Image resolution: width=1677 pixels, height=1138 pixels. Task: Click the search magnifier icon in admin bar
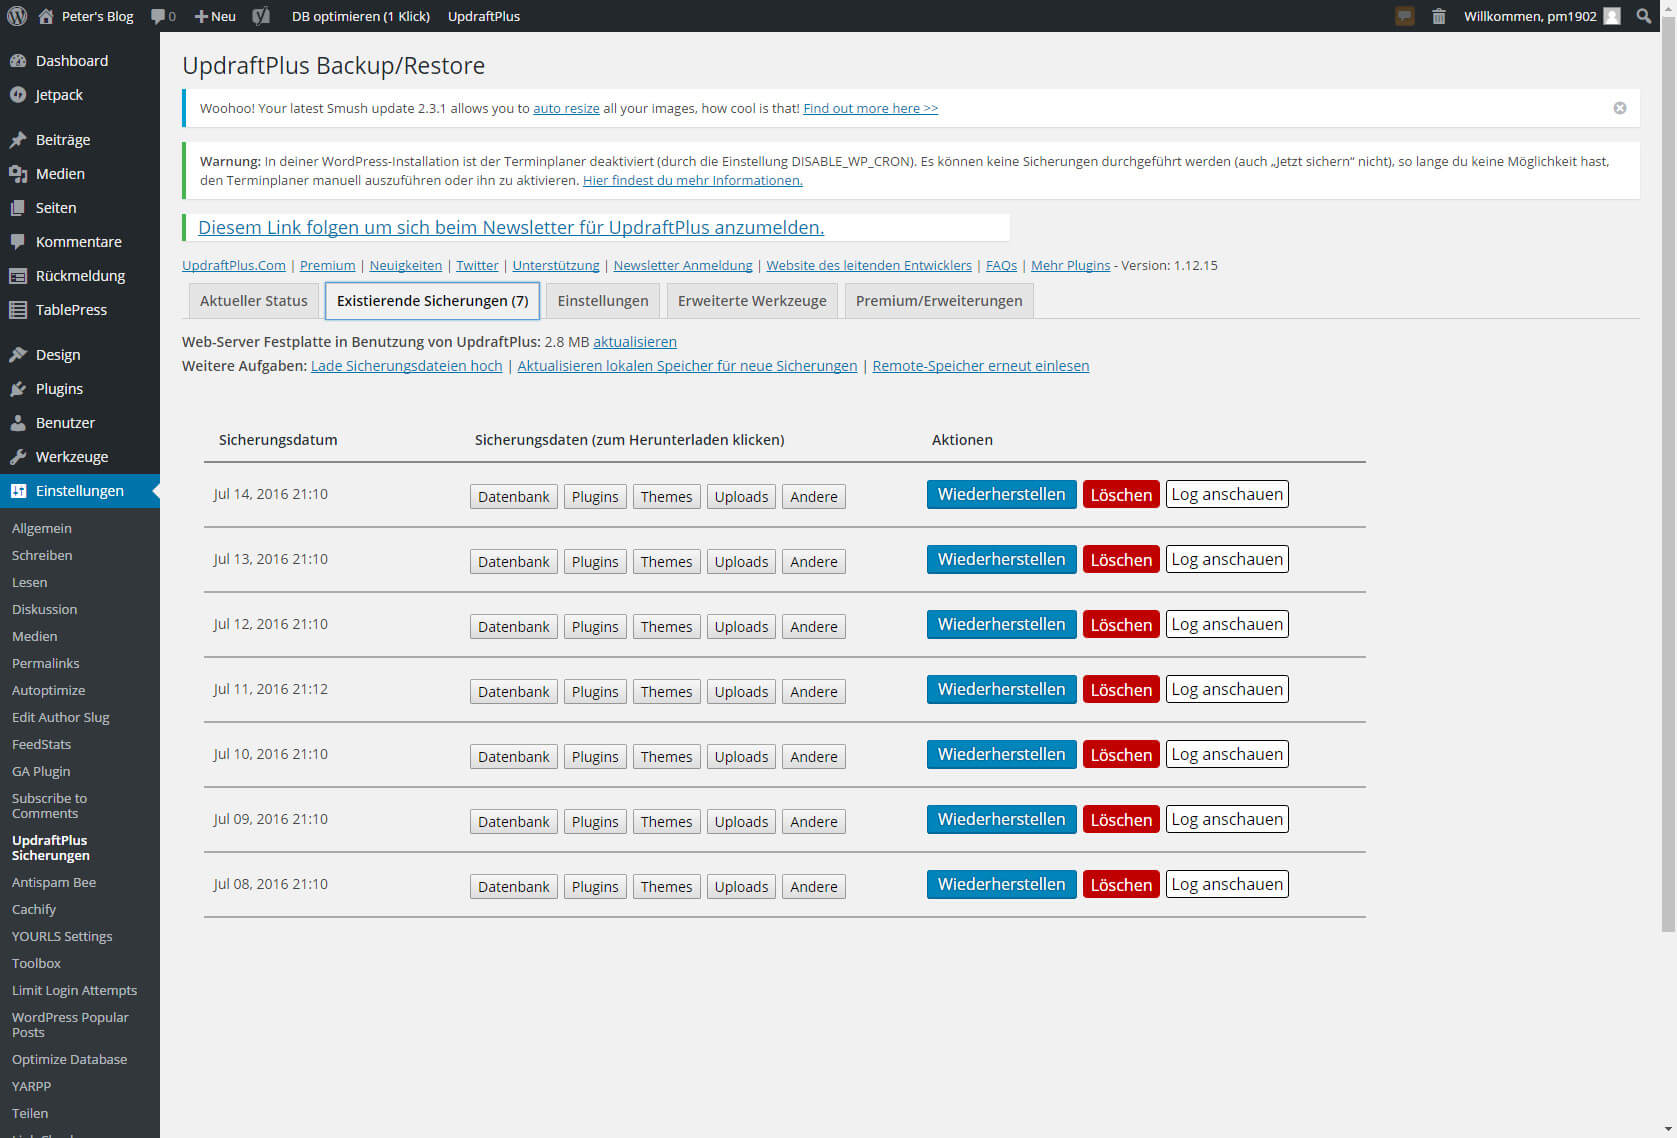point(1644,16)
